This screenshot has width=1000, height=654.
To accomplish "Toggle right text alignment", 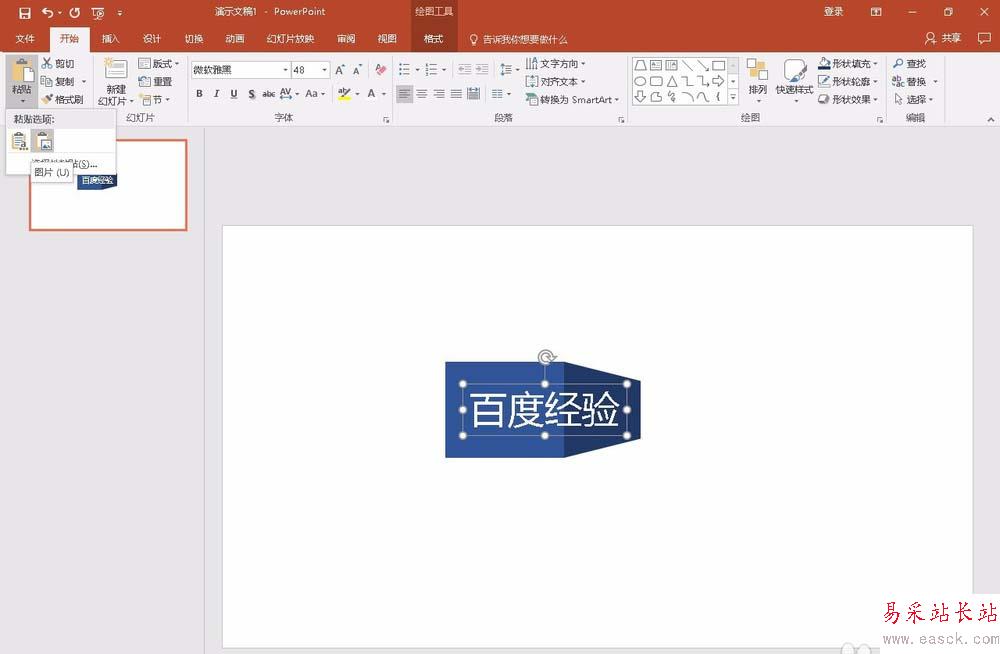I will click(x=439, y=94).
